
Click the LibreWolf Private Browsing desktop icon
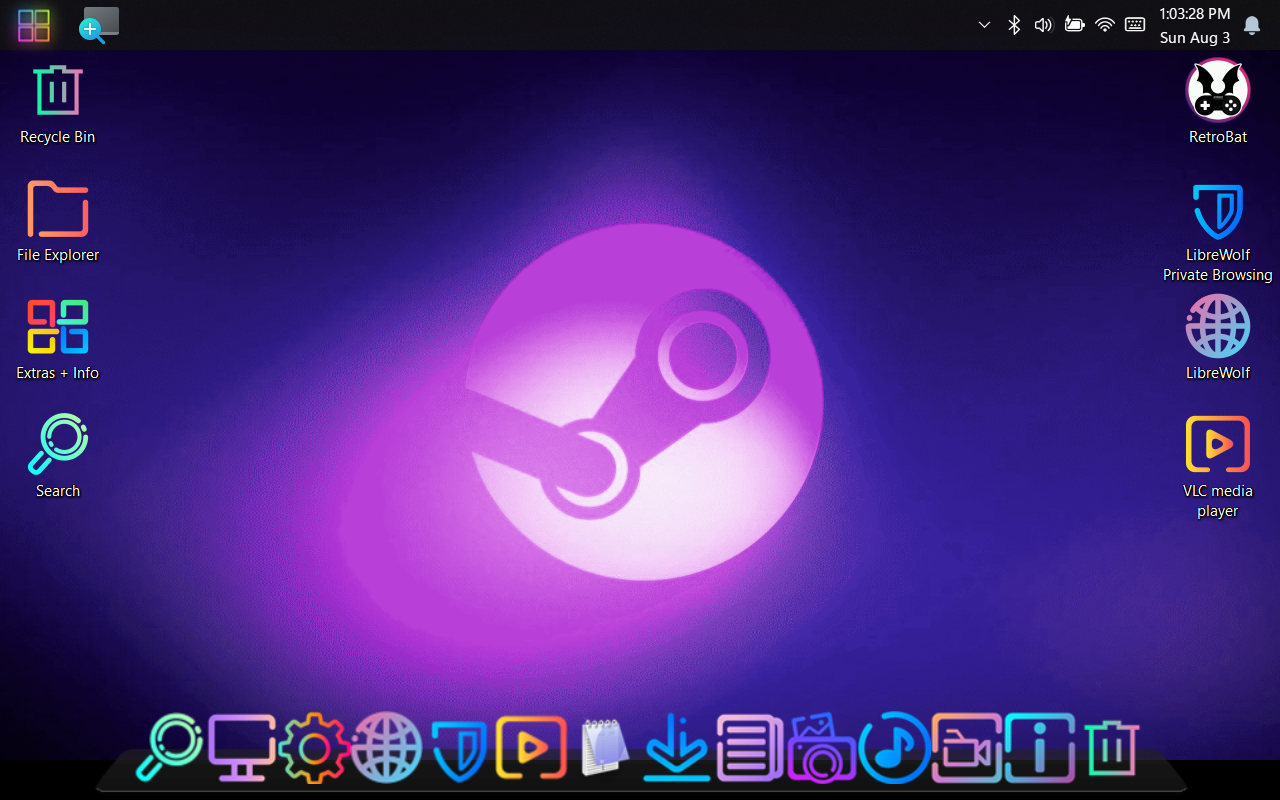[x=1217, y=212]
